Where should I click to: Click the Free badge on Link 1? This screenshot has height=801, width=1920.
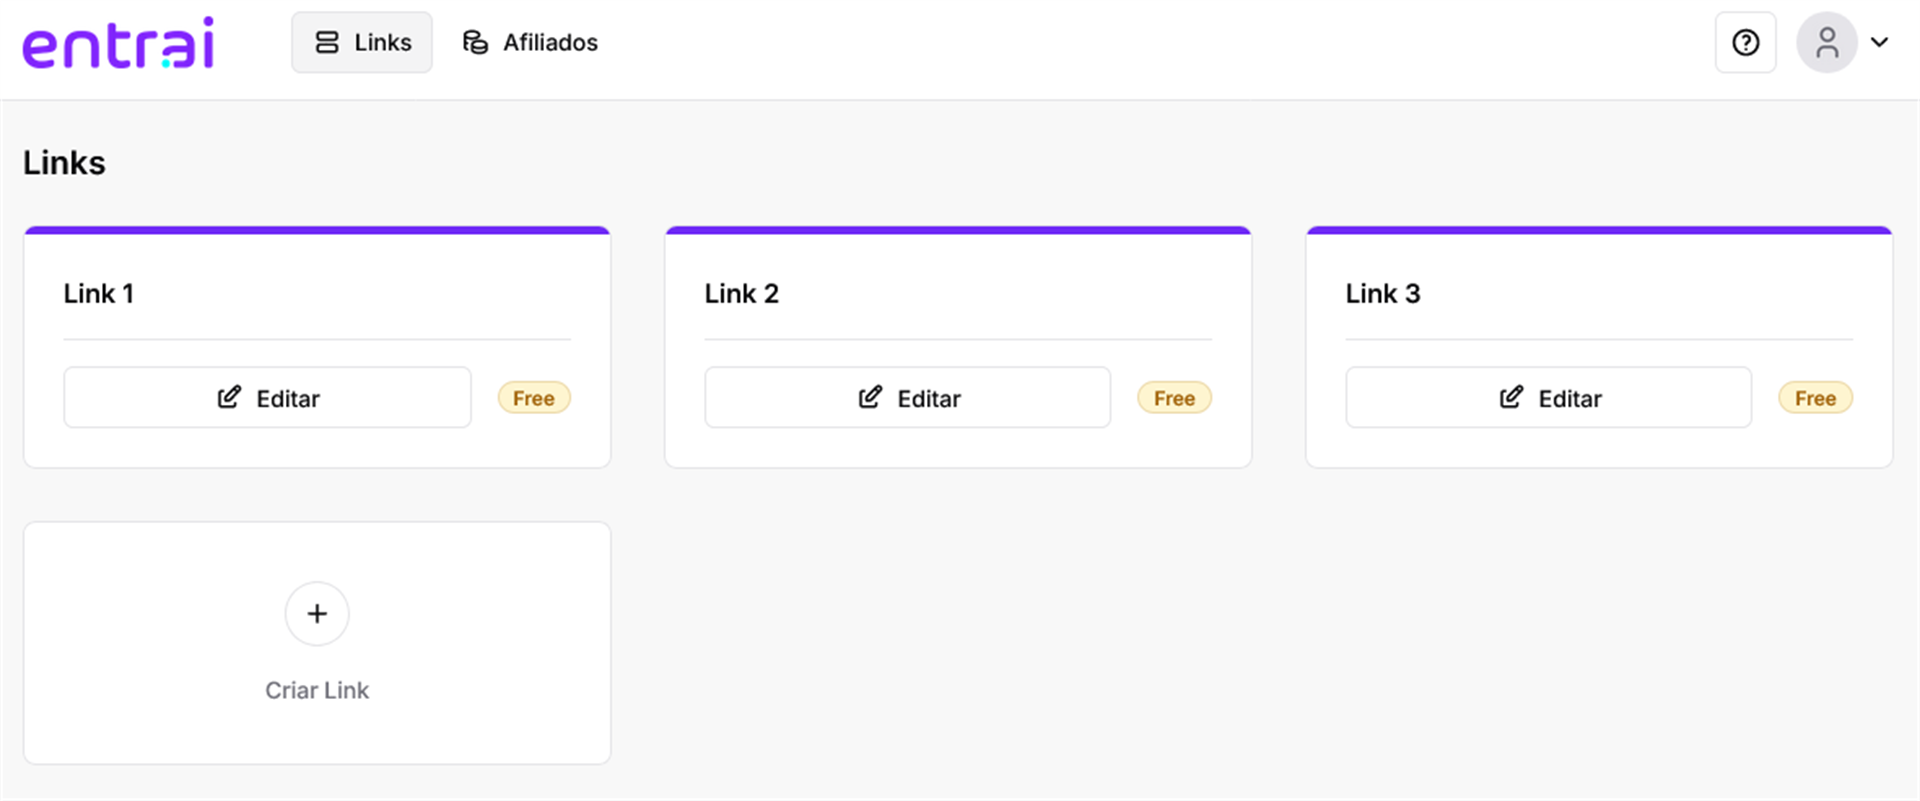(534, 398)
